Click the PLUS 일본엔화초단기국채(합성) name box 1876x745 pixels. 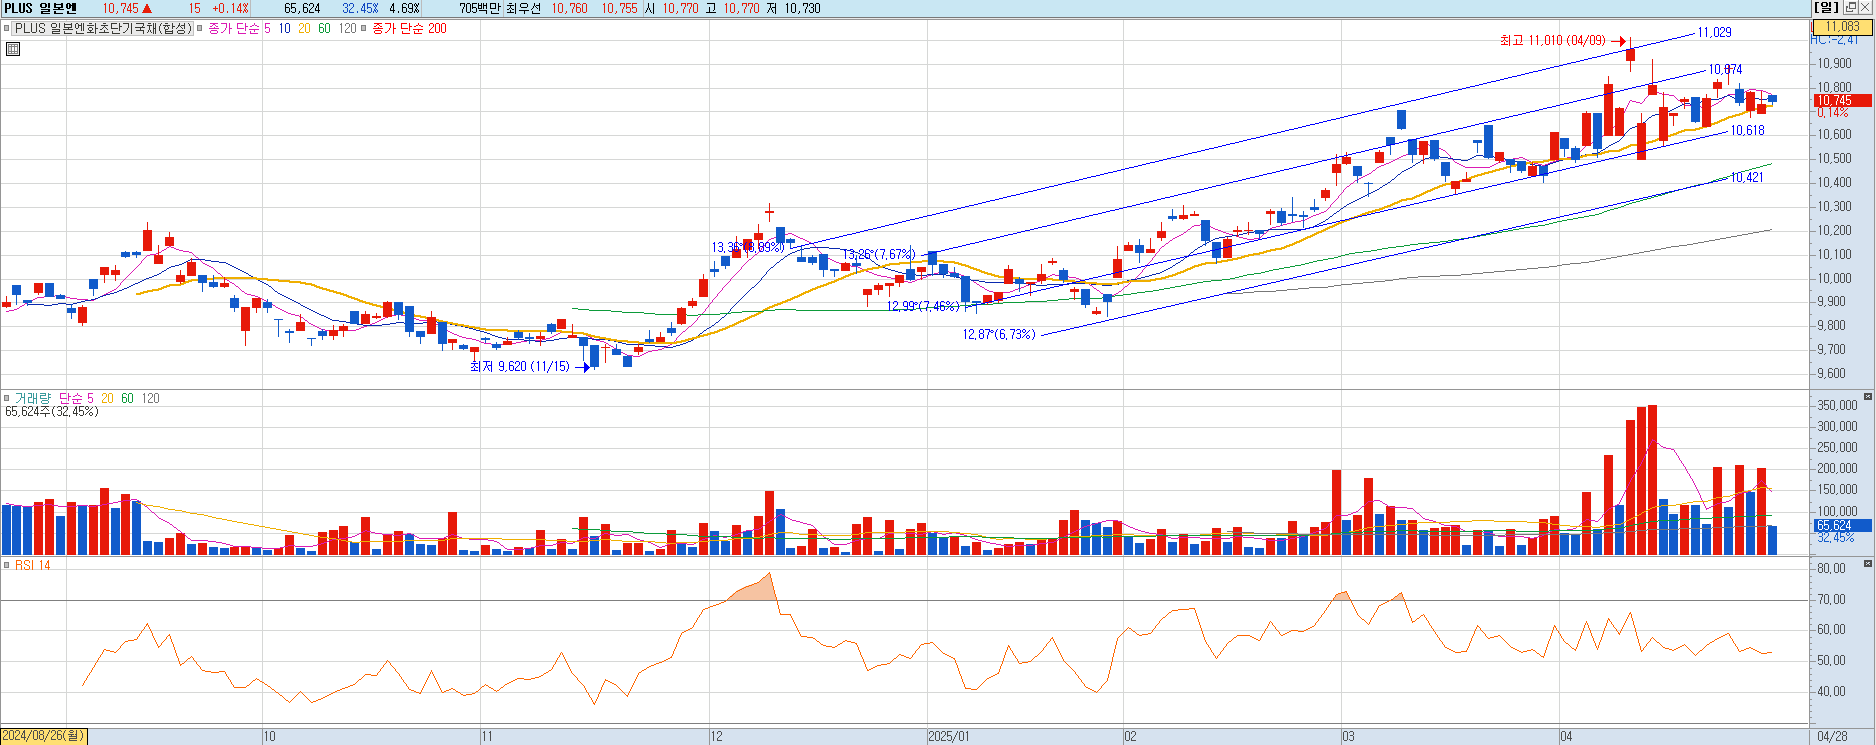(x=102, y=29)
